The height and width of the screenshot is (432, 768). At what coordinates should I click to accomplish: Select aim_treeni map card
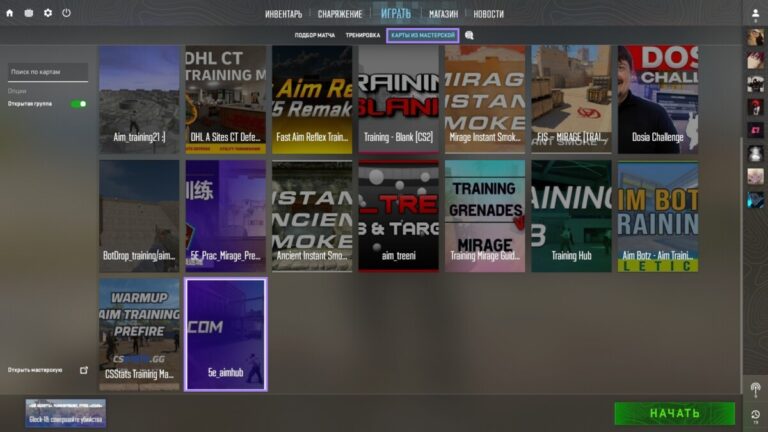click(x=399, y=216)
